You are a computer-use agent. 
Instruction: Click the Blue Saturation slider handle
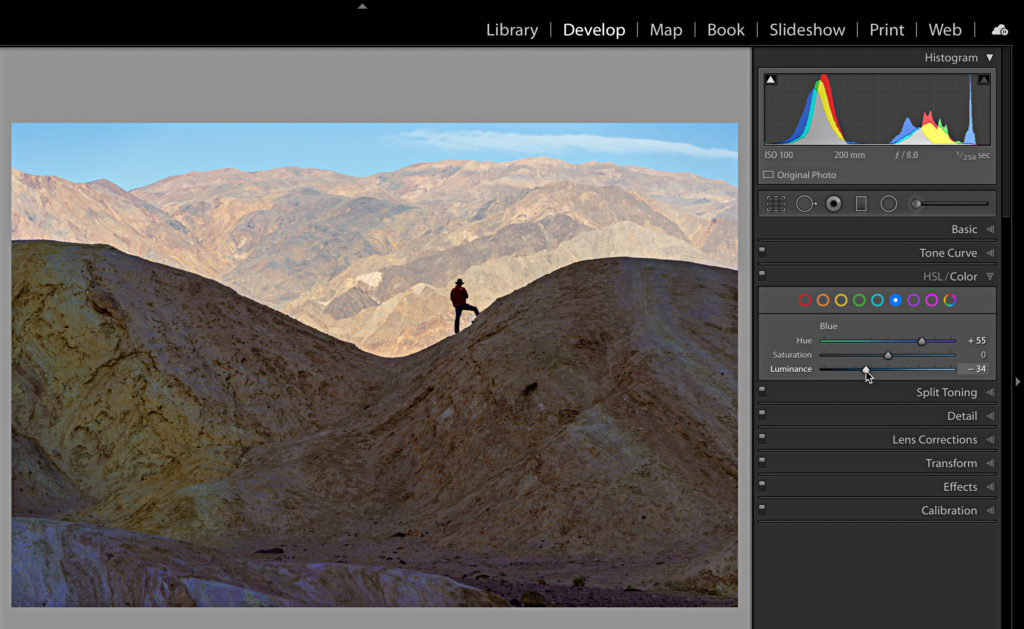pyautogui.click(x=888, y=355)
